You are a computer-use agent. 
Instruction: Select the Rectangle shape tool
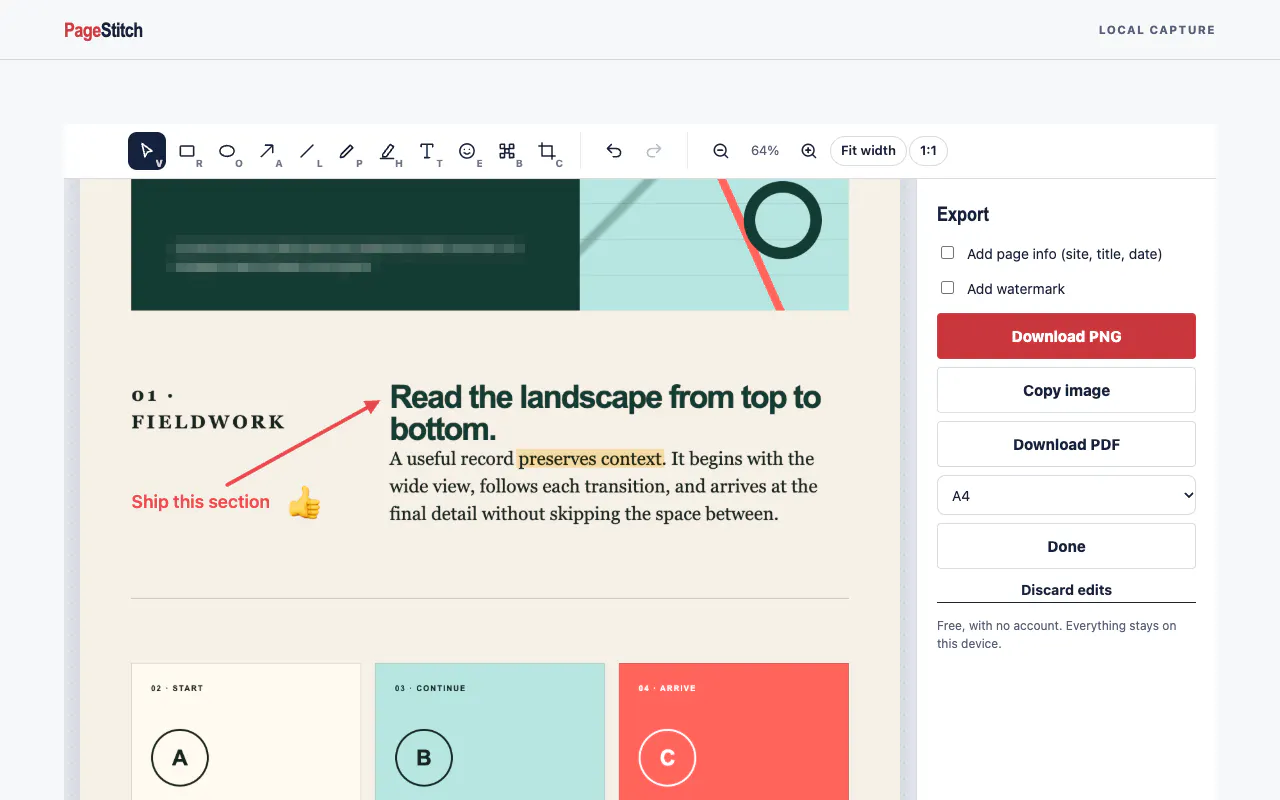187,151
